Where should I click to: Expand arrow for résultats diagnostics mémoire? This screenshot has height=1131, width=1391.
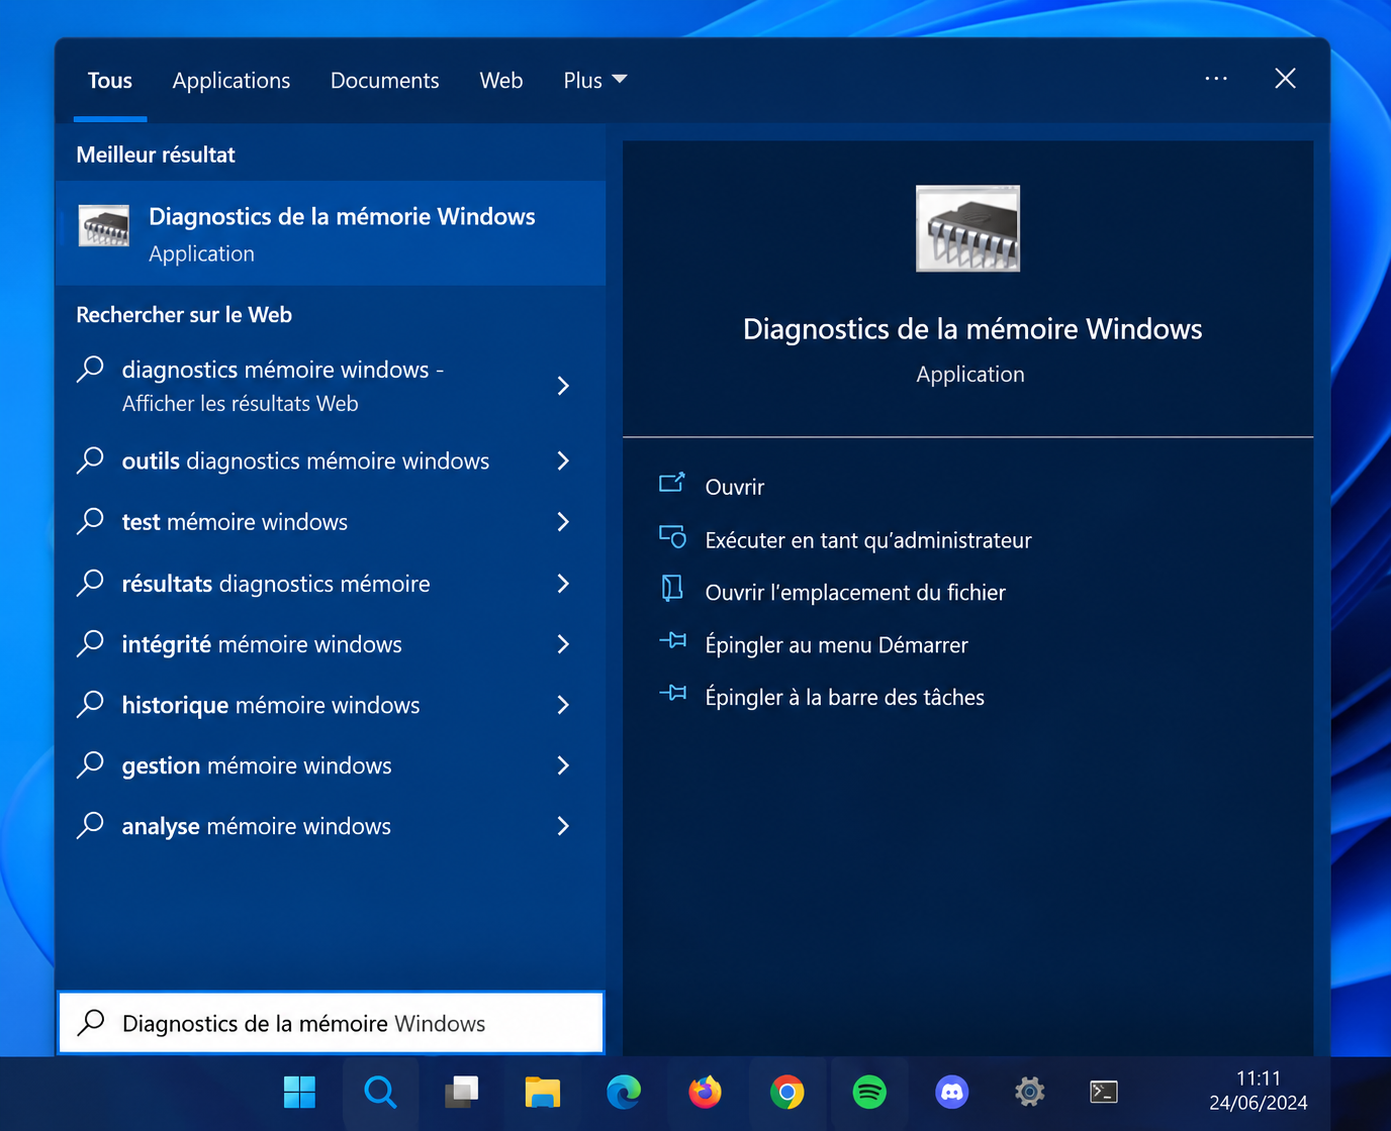563,583
